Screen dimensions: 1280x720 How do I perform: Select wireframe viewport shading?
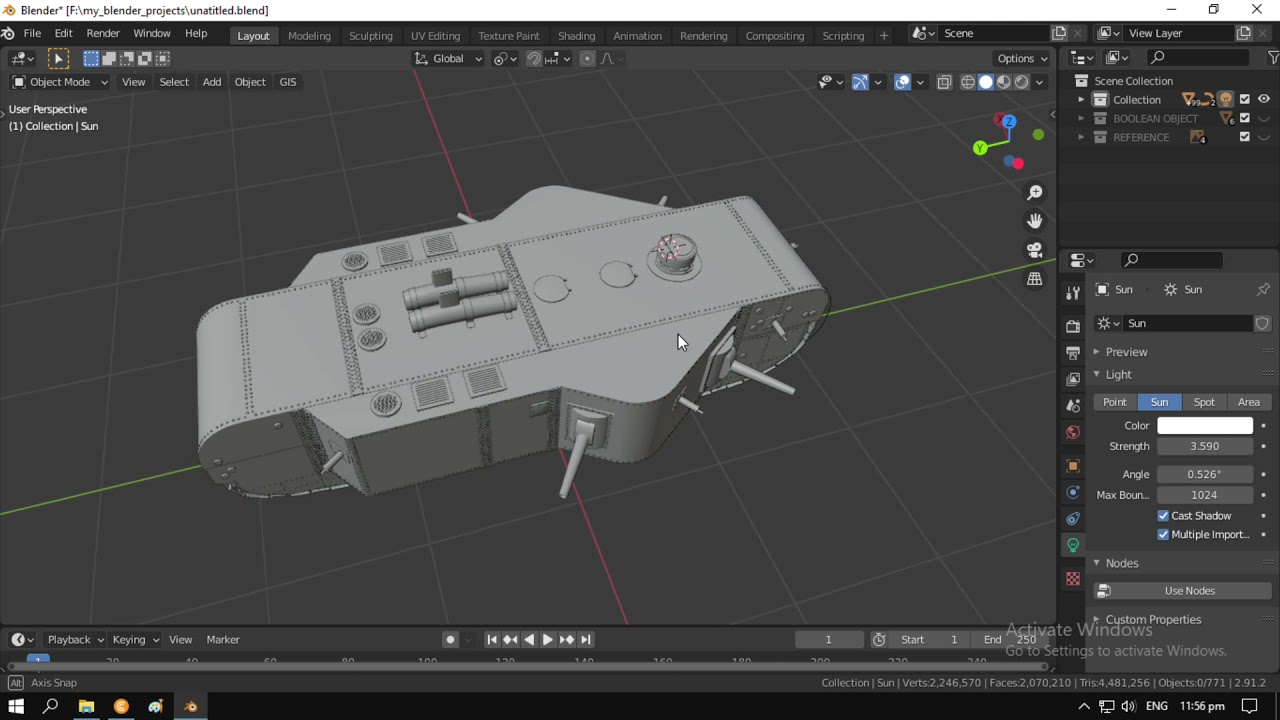pyautogui.click(x=968, y=82)
